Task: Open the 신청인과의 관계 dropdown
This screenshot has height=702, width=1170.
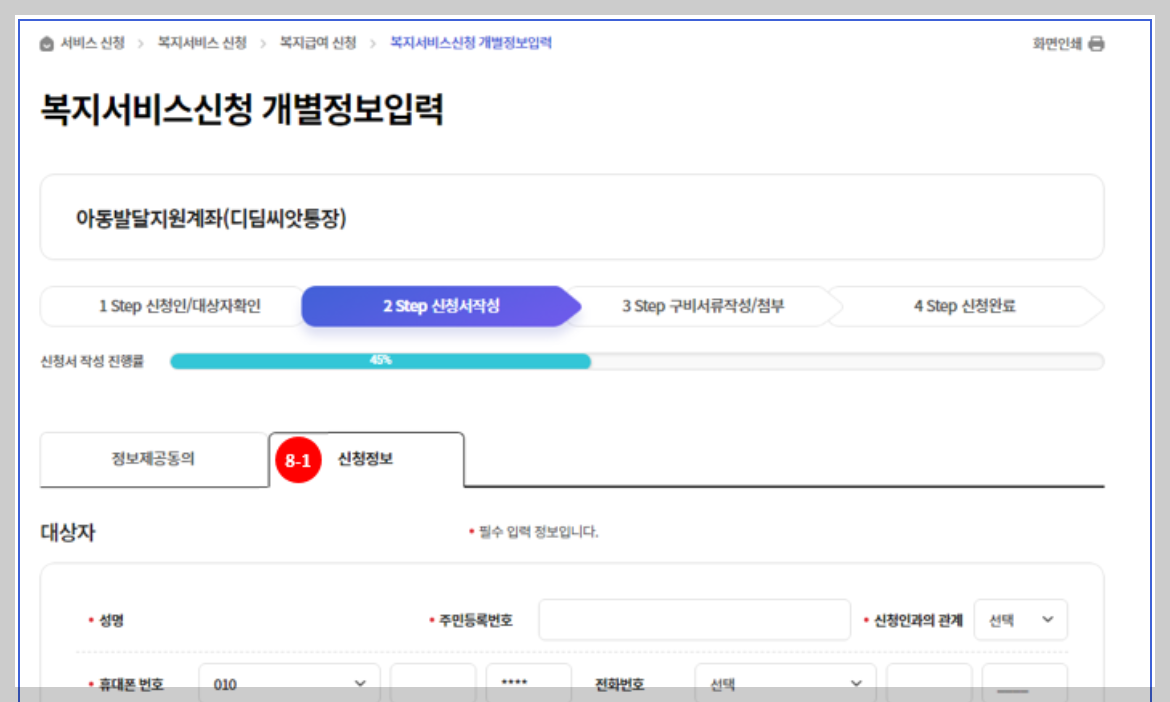Action: [x=1020, y=620]
